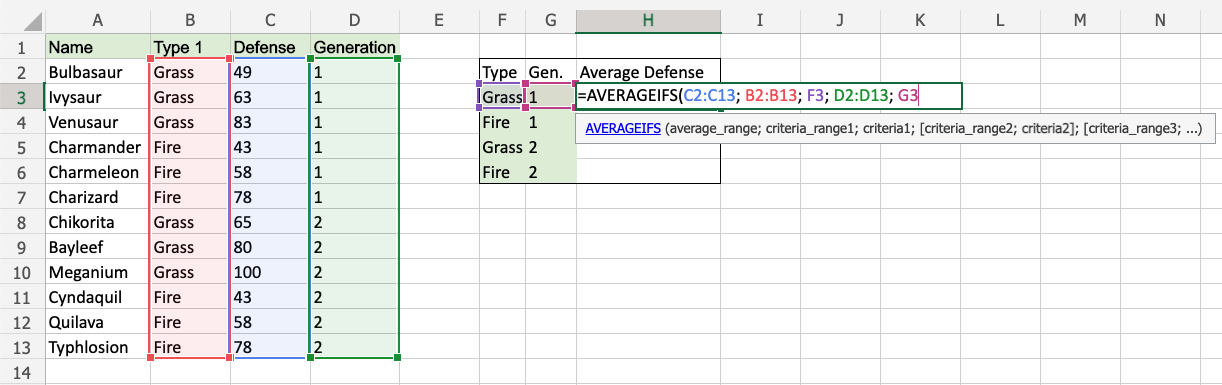1222x385 pixels.
Task: Click the Charizard name cell
Action: 97,197
